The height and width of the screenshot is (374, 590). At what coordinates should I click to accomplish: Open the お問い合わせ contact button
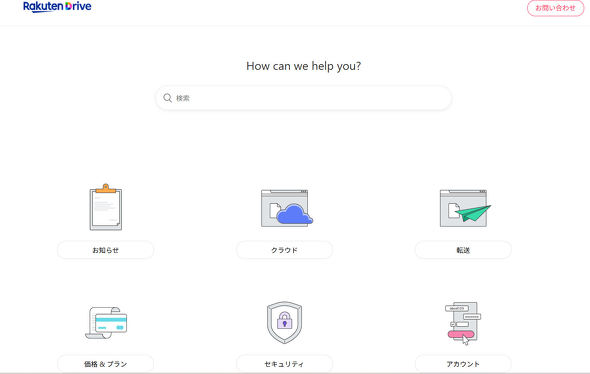555,8
